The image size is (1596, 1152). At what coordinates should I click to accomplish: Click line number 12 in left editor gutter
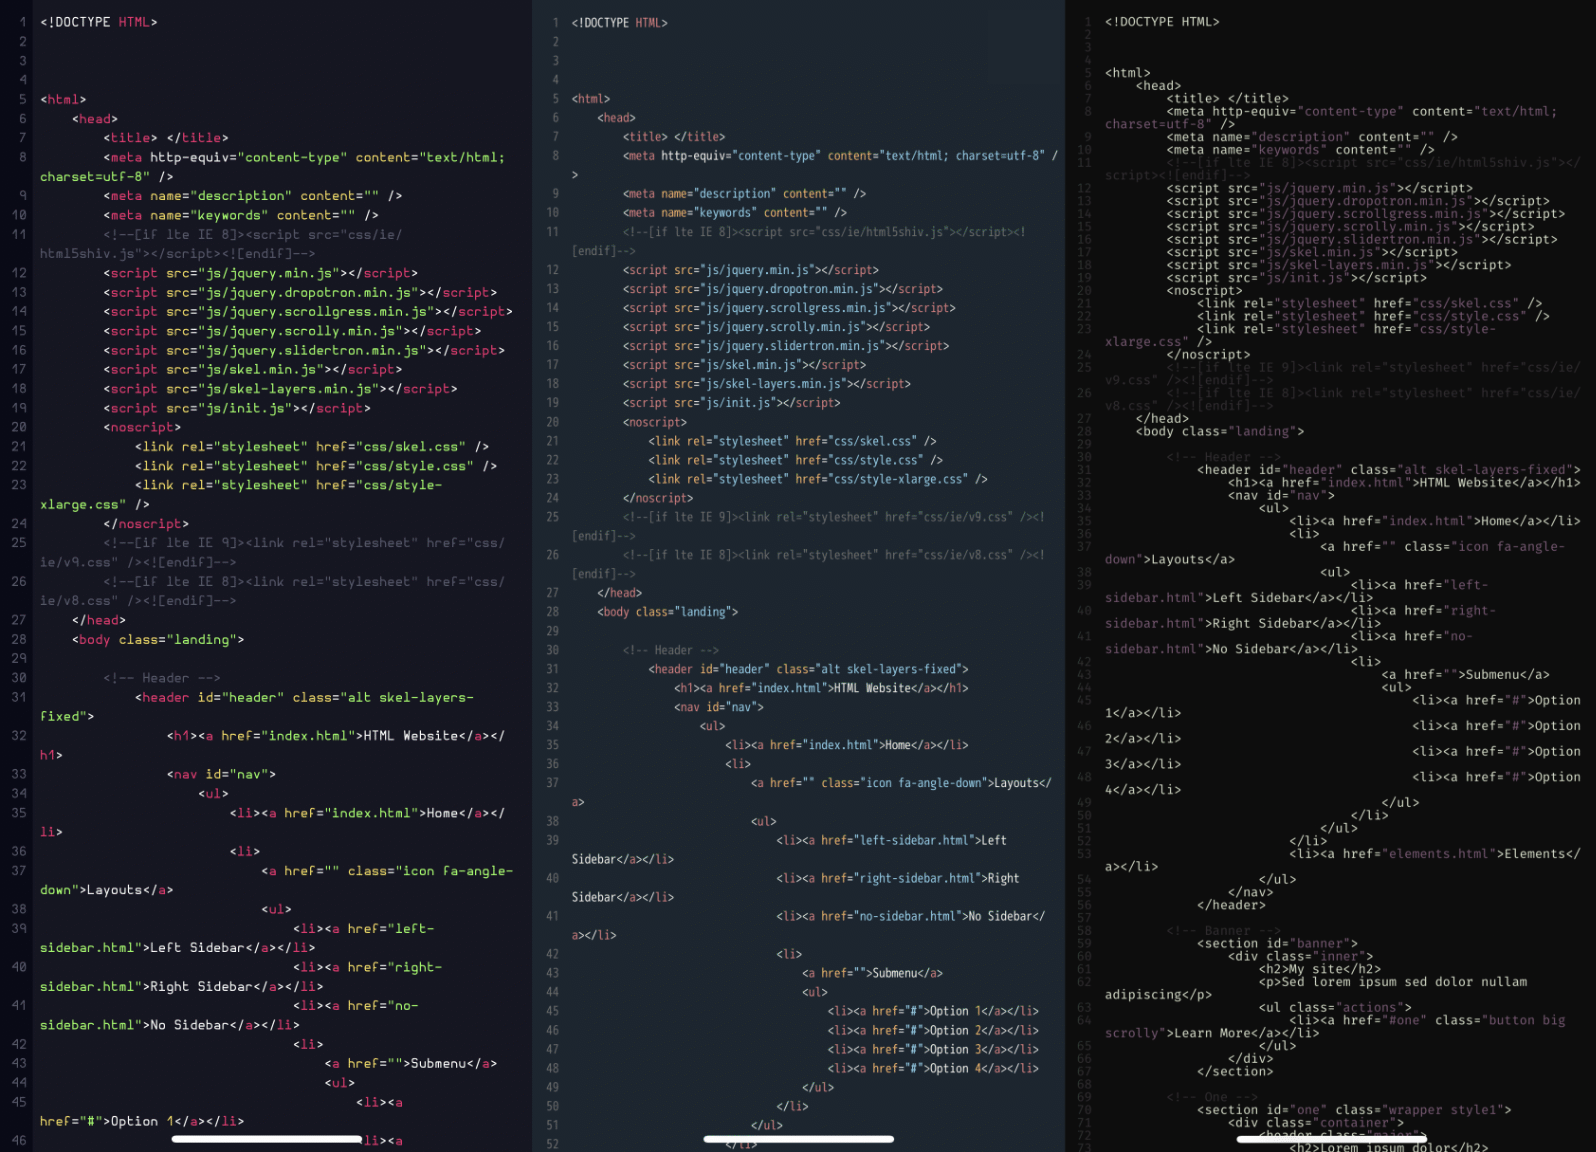click(x=19, y=273)
